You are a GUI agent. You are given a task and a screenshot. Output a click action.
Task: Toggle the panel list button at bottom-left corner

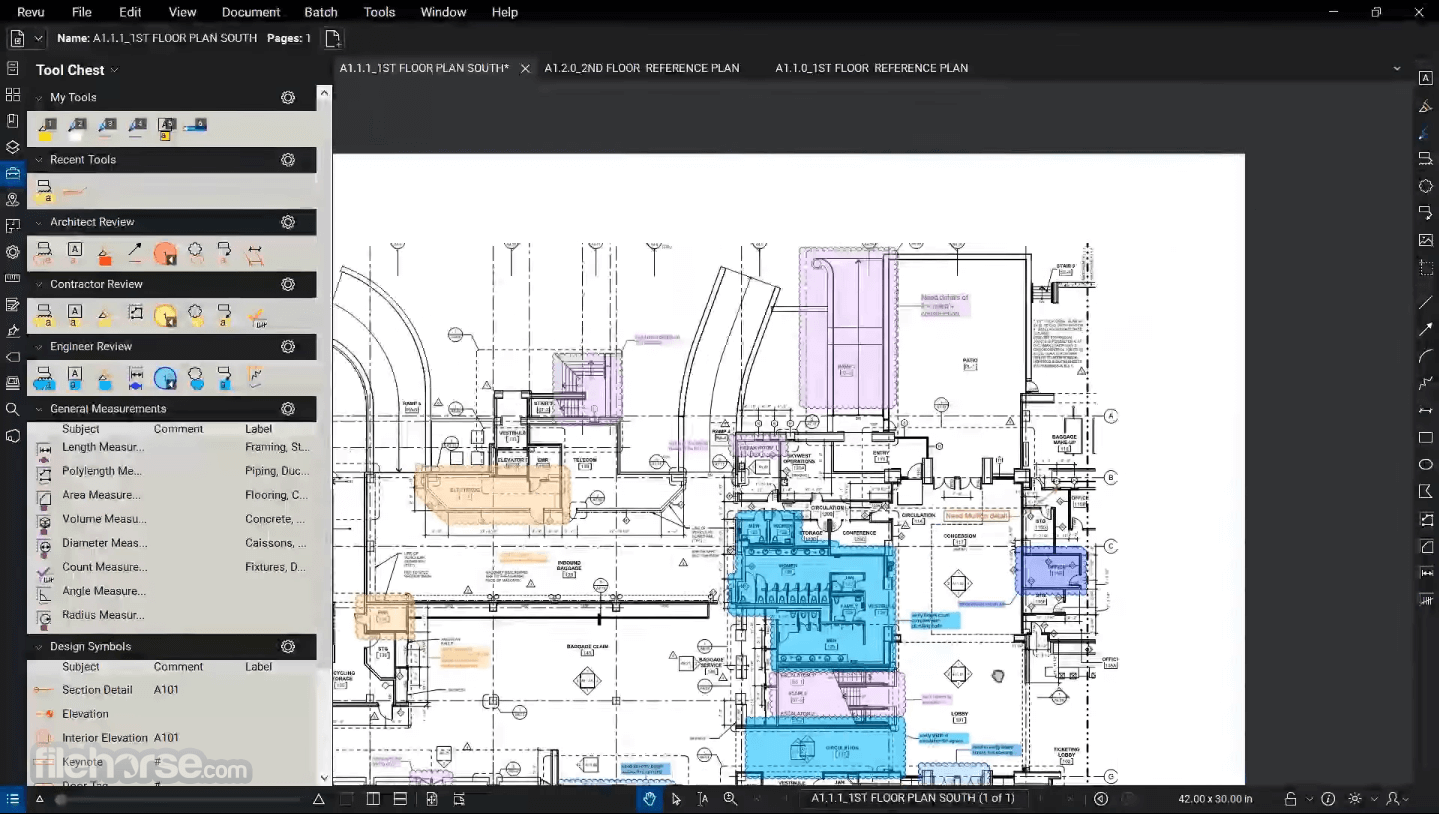pyautogui.click(x=13, y=798)
